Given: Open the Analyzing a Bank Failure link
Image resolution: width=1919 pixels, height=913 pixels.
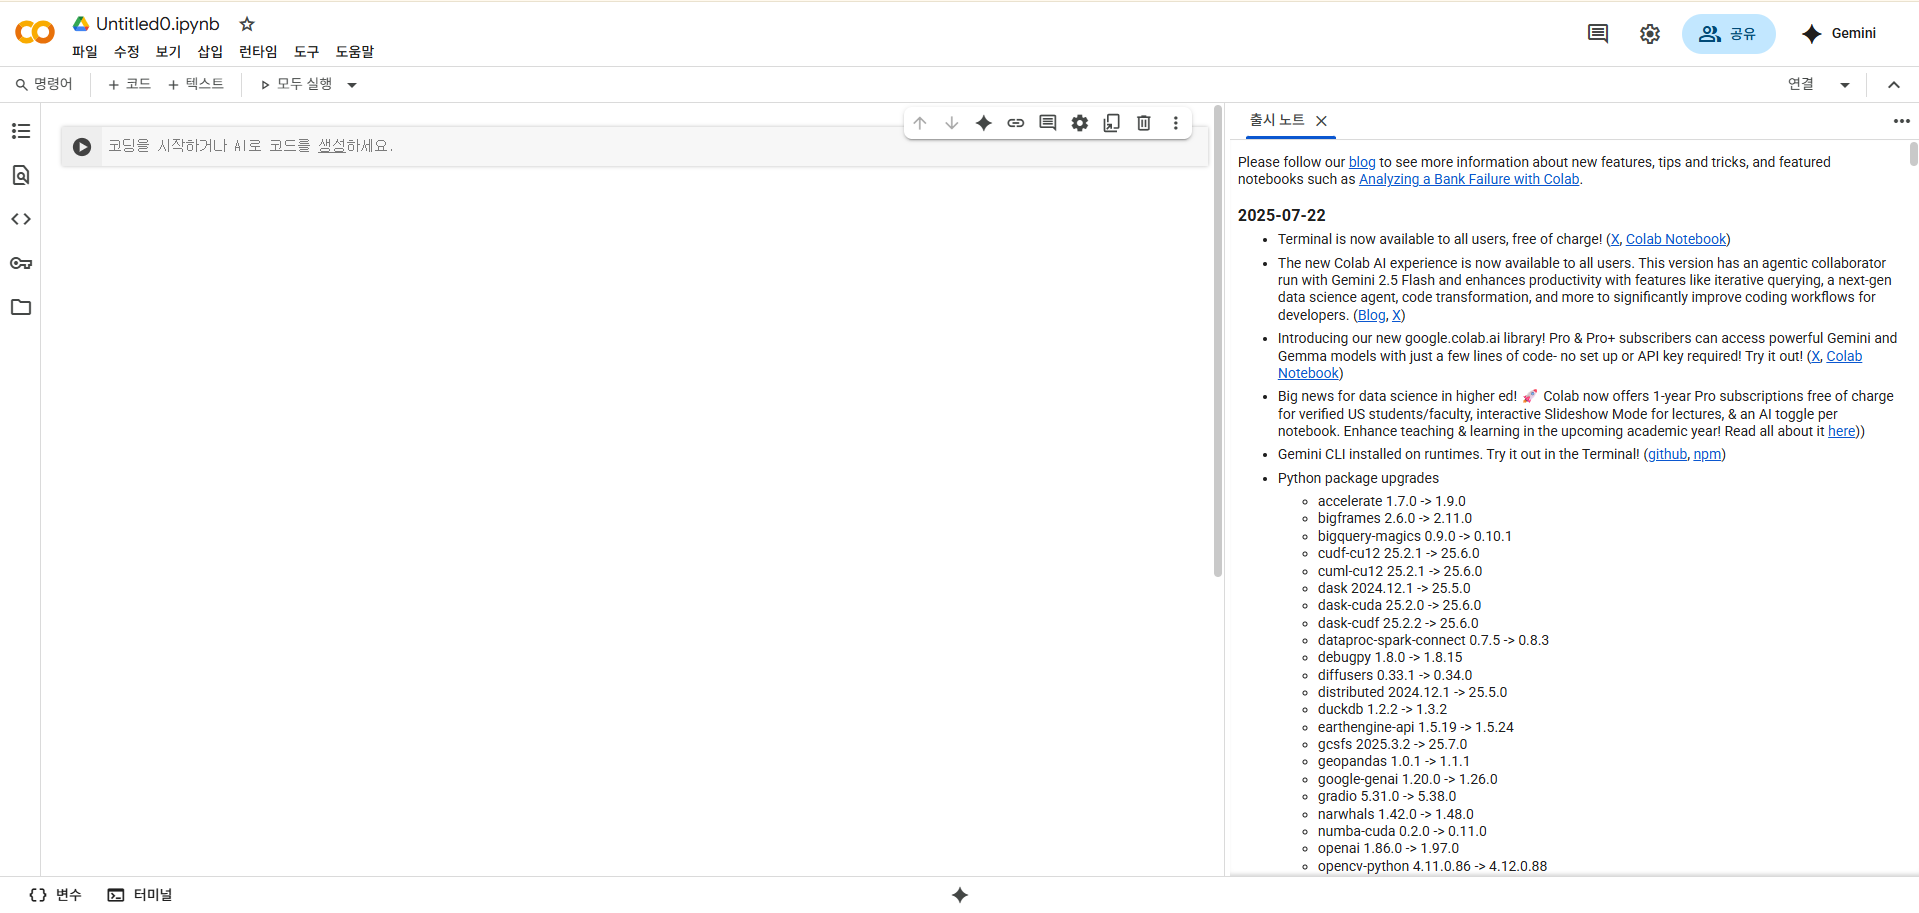Looking at the screenshot, I should [x=1469, y=180].
